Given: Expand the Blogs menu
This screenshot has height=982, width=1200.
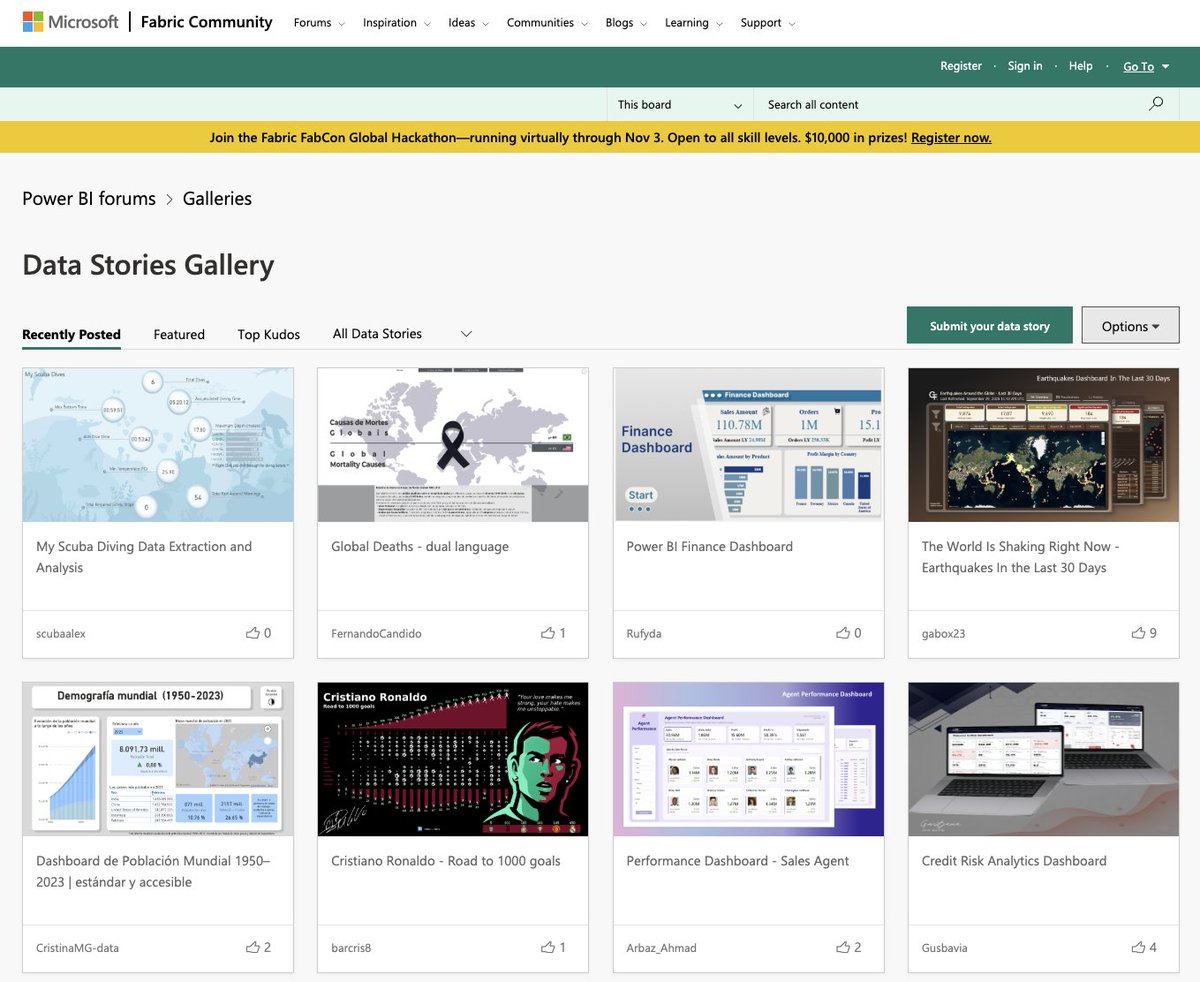Looking at the screenshot, I should coord(626,23).
